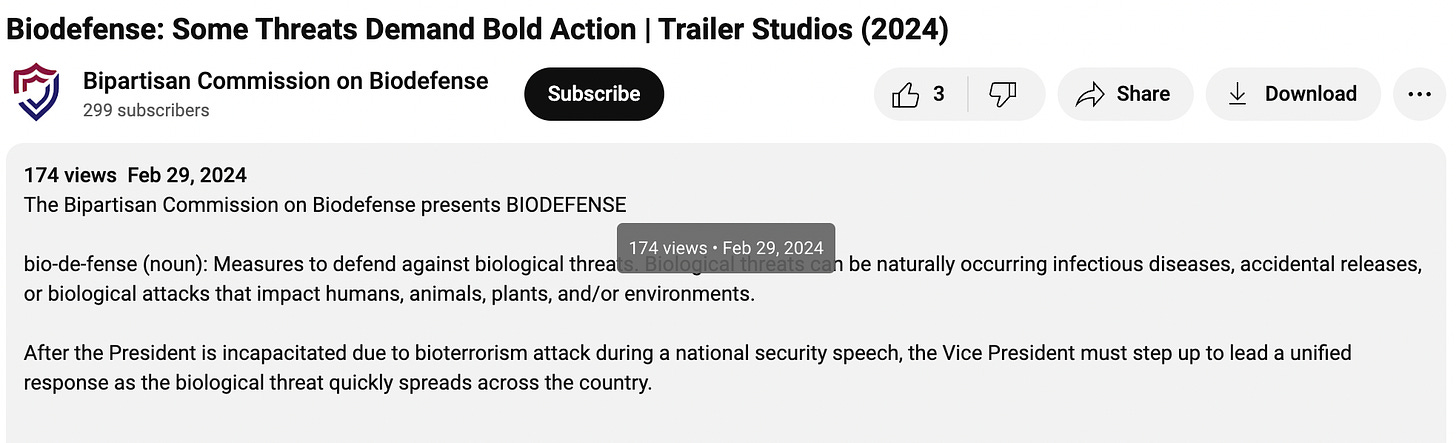Click the Download arrow icon
Image resolution: width=1456 pixels, height=443 pixels.
(x=1237, y=94)
